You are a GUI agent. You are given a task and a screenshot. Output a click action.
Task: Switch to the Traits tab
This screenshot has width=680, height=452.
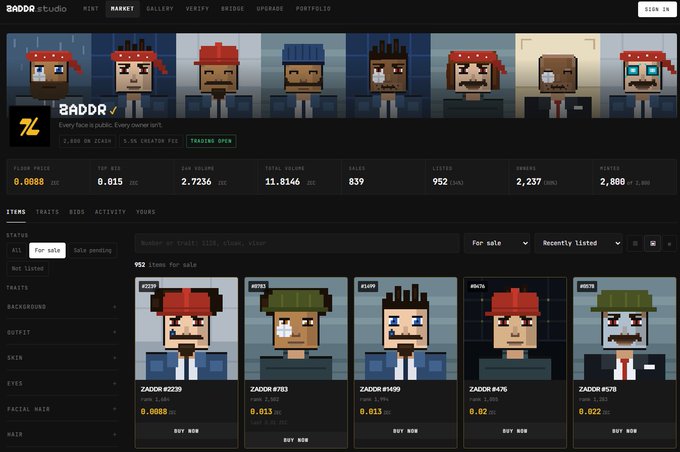pyautogui.click(x=47, y=212)
